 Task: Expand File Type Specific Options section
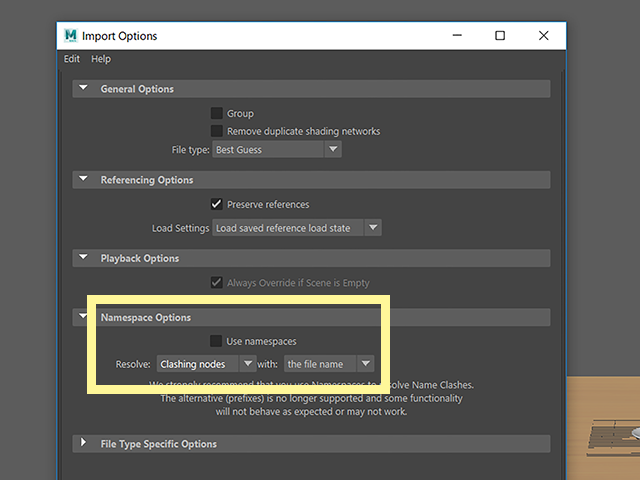pos(83,442)
